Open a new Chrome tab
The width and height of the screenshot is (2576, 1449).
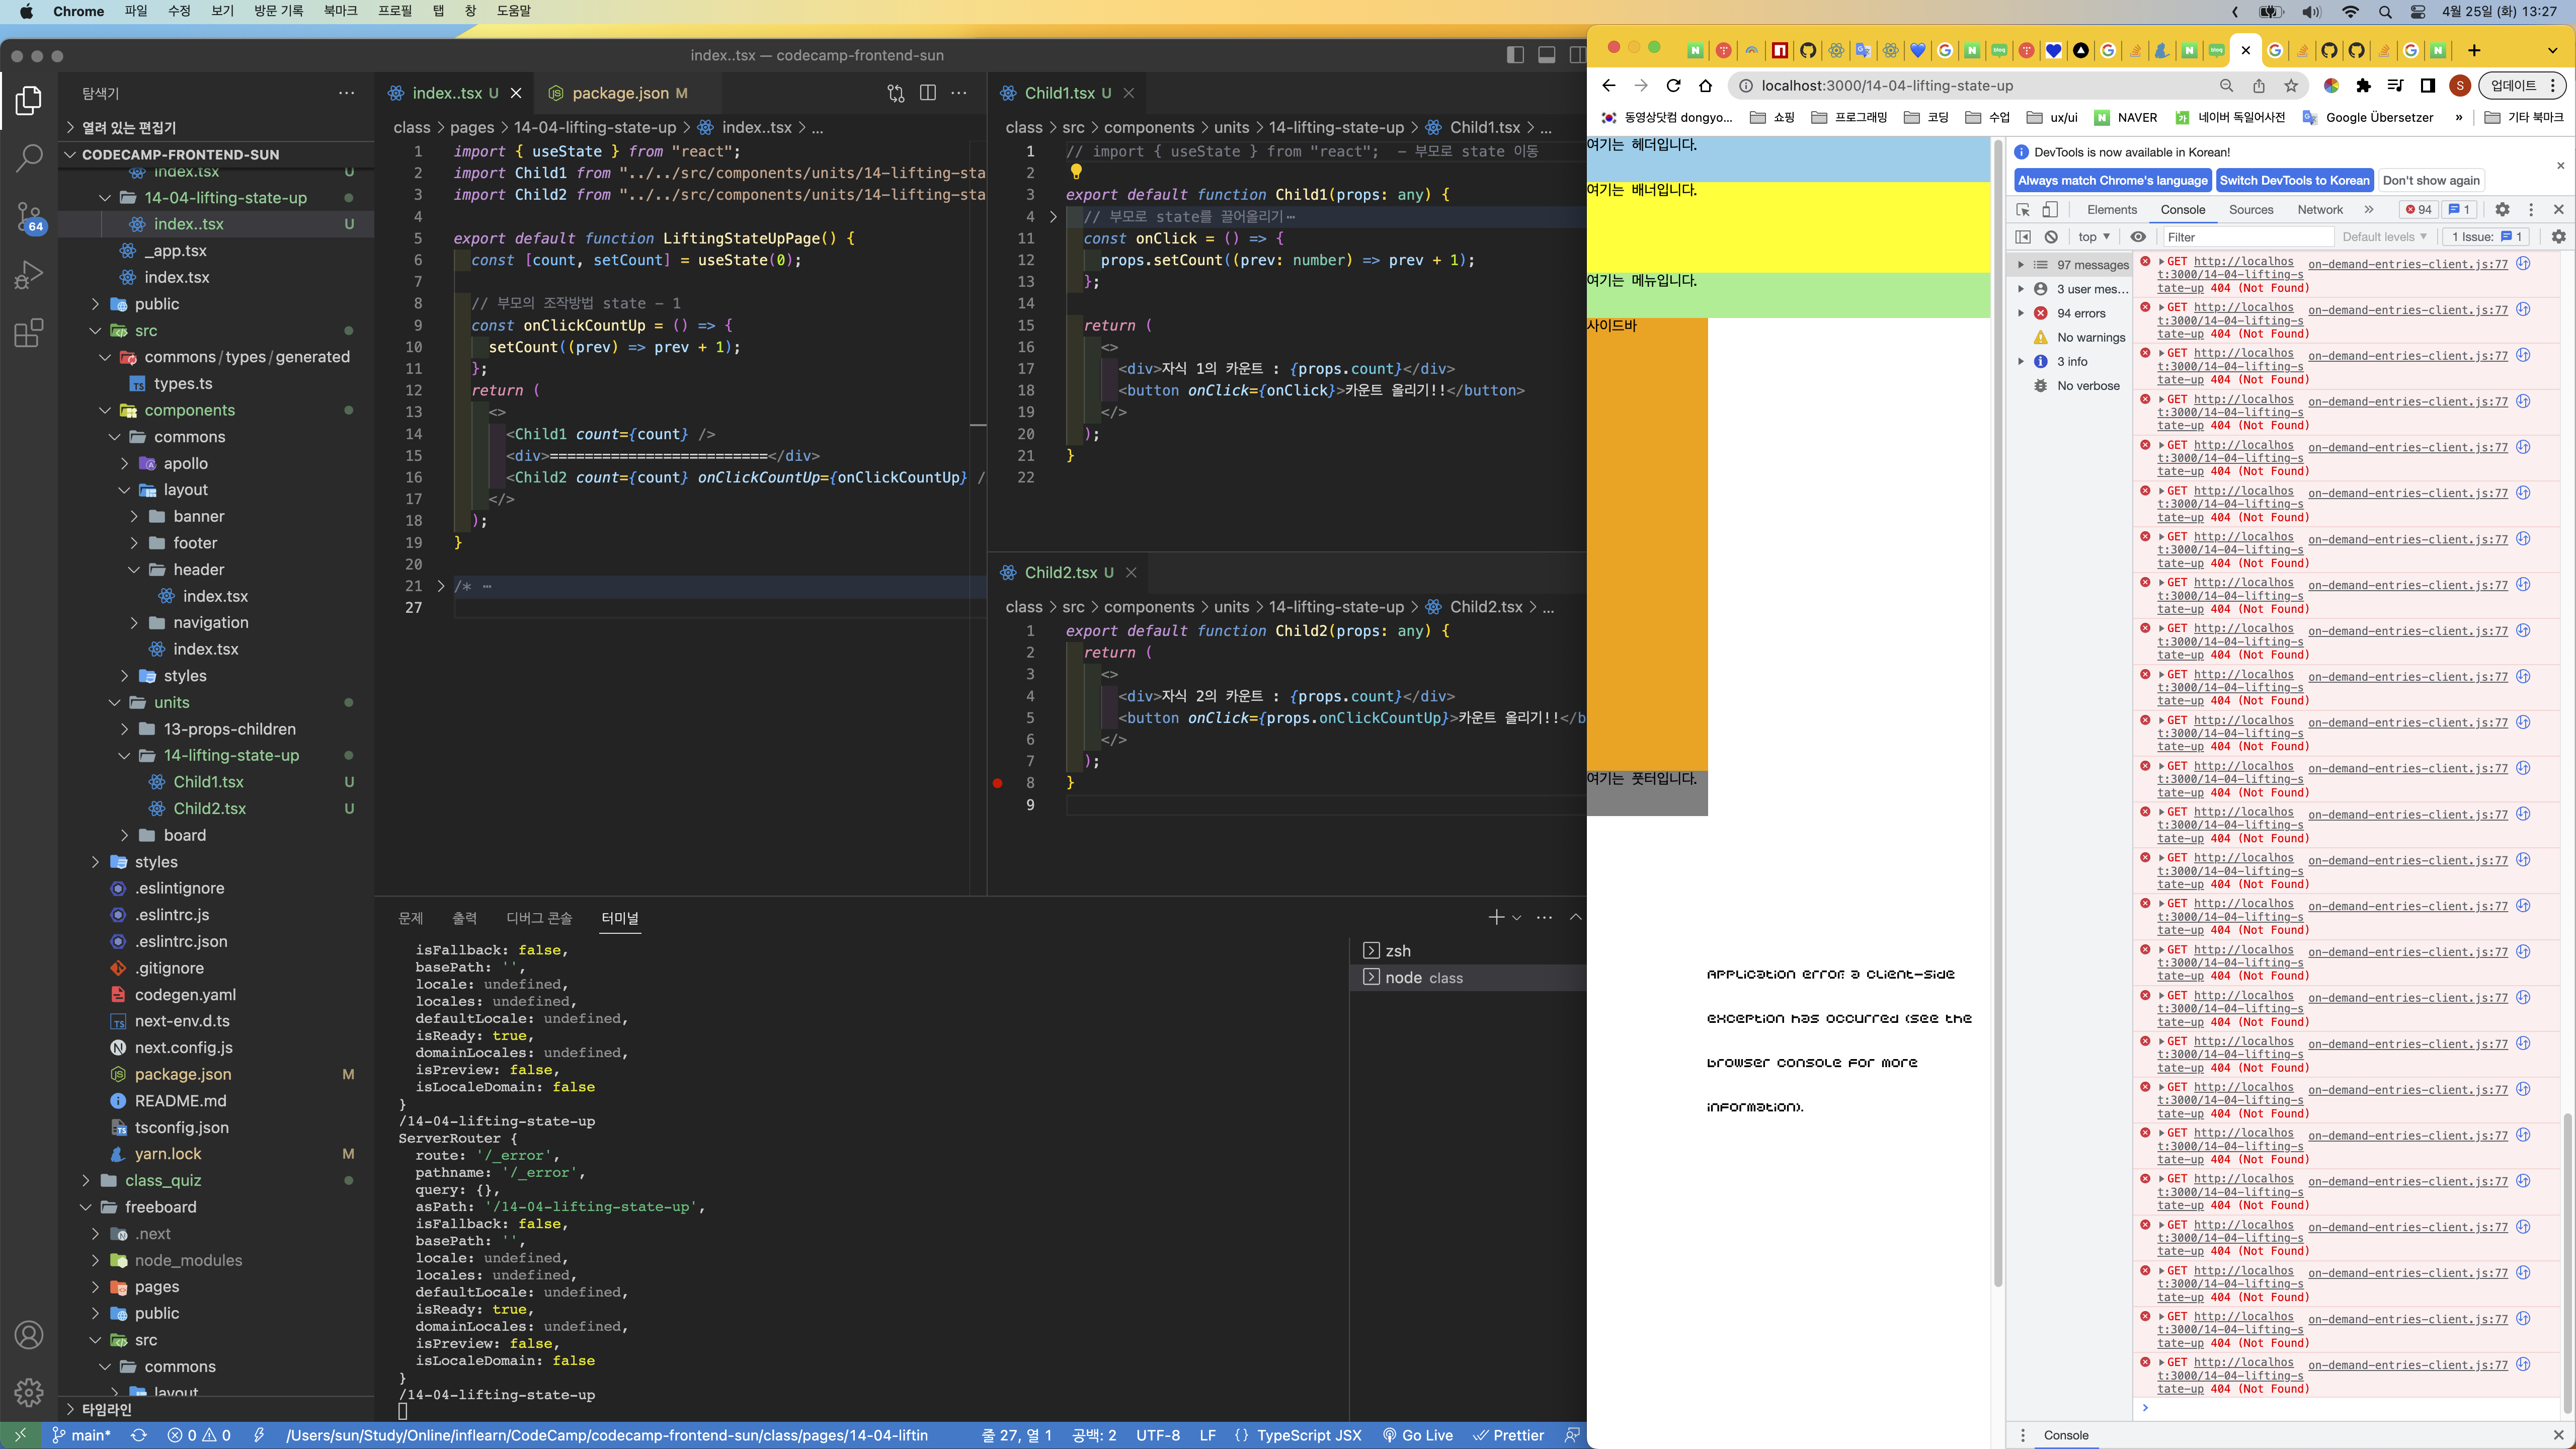click(x=2473, y=50)
